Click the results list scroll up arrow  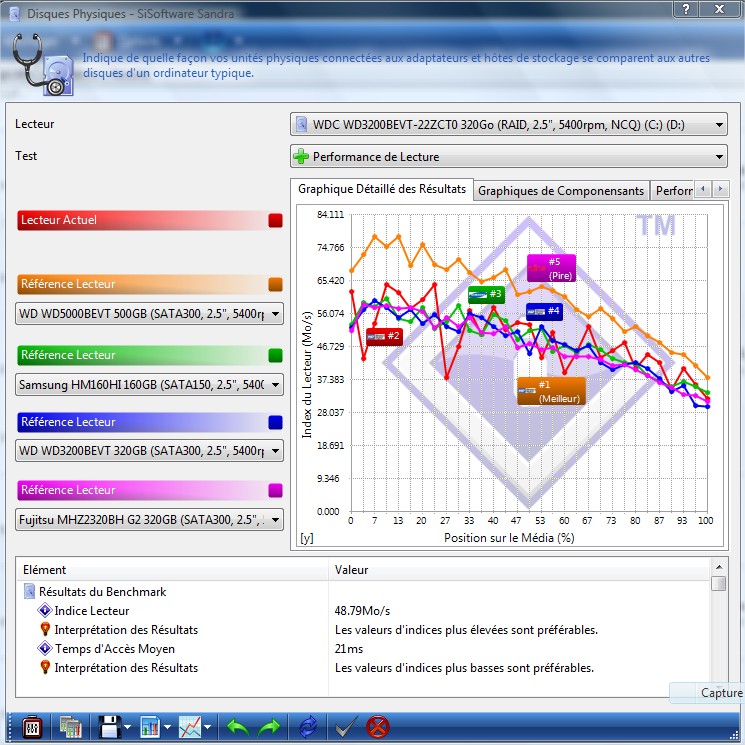pyautogui.click(x=719, y=567)
